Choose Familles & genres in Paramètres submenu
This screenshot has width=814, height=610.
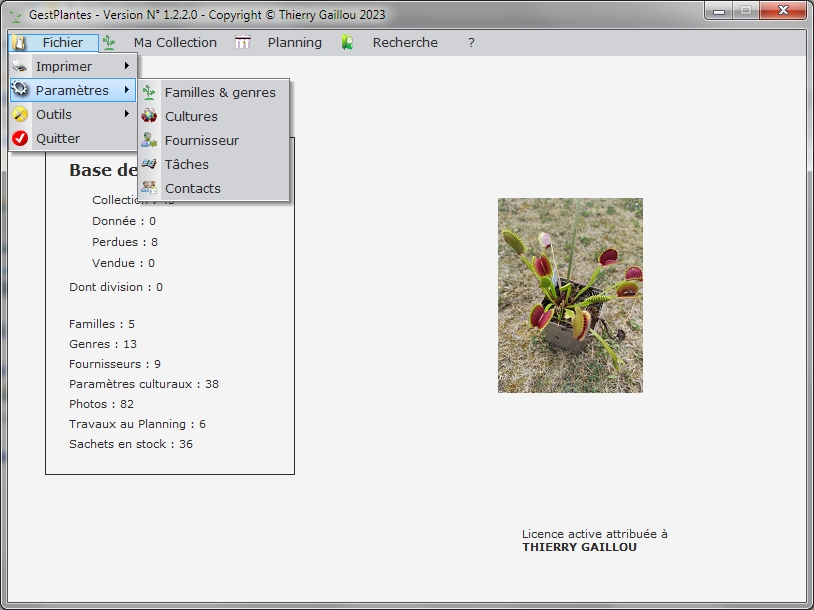213,92
